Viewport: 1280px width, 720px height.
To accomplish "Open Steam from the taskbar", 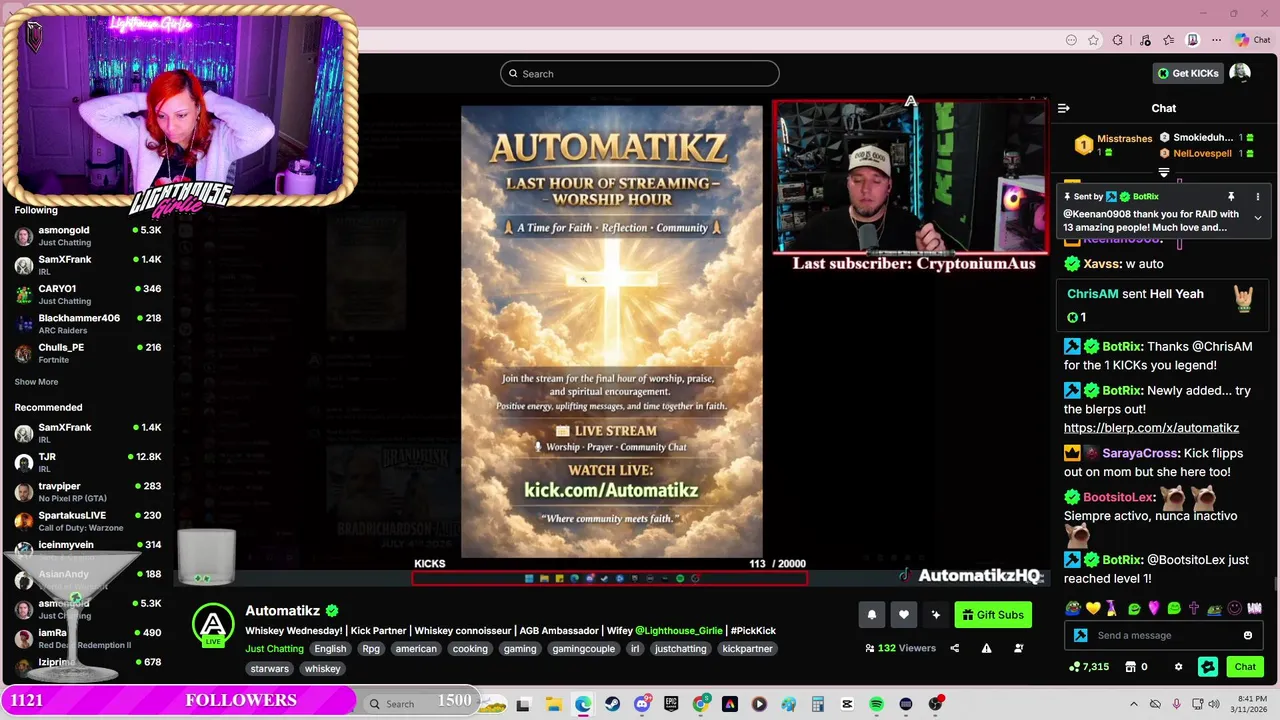I will [612, 704].
